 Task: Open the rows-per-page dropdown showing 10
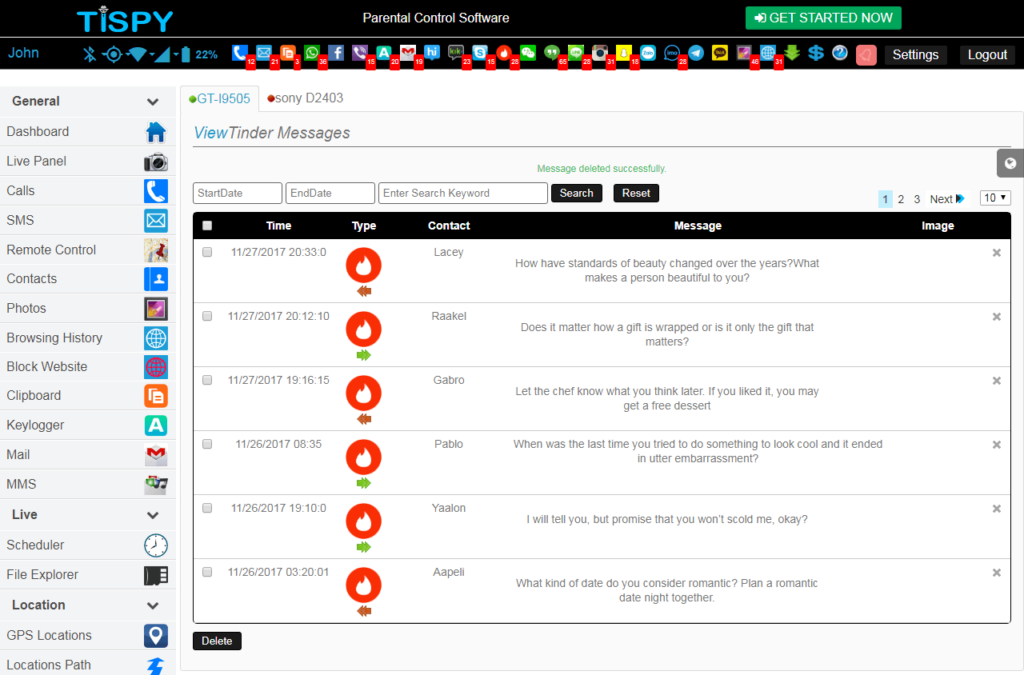point(995,198)
